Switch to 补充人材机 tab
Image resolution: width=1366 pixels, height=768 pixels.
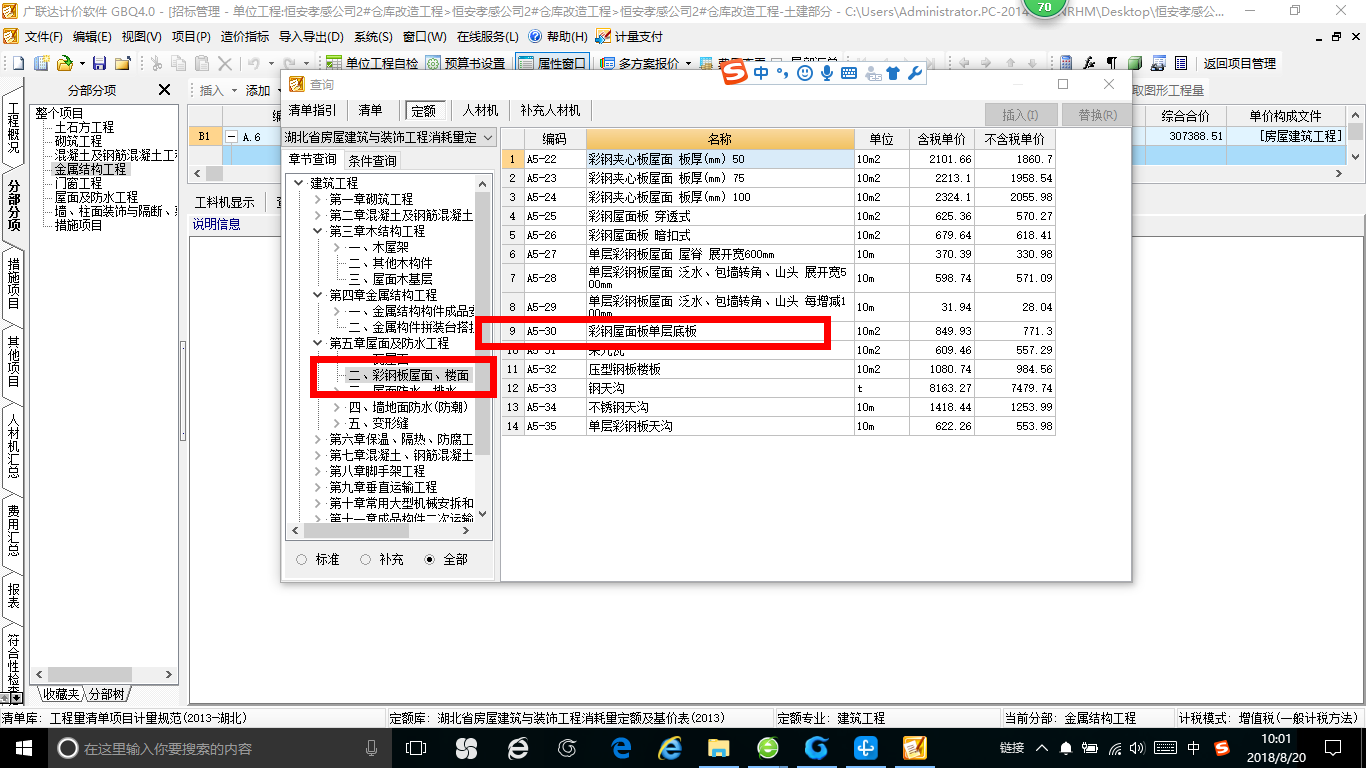point(550,110)
